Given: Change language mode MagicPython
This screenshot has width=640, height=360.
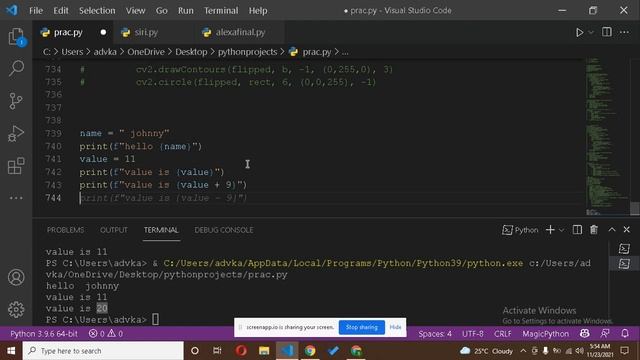Looking at the screenshot, I should pos(545,334).
